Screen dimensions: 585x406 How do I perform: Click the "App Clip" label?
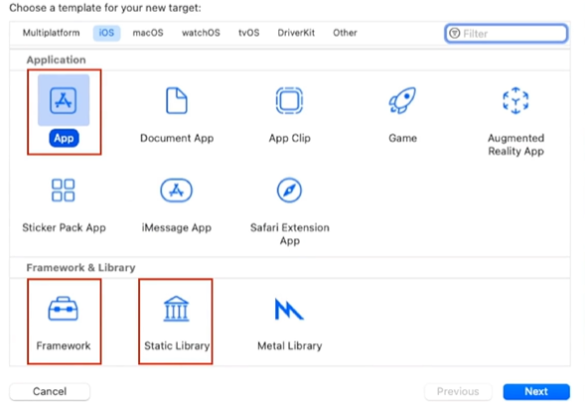[x=290, y=138]
